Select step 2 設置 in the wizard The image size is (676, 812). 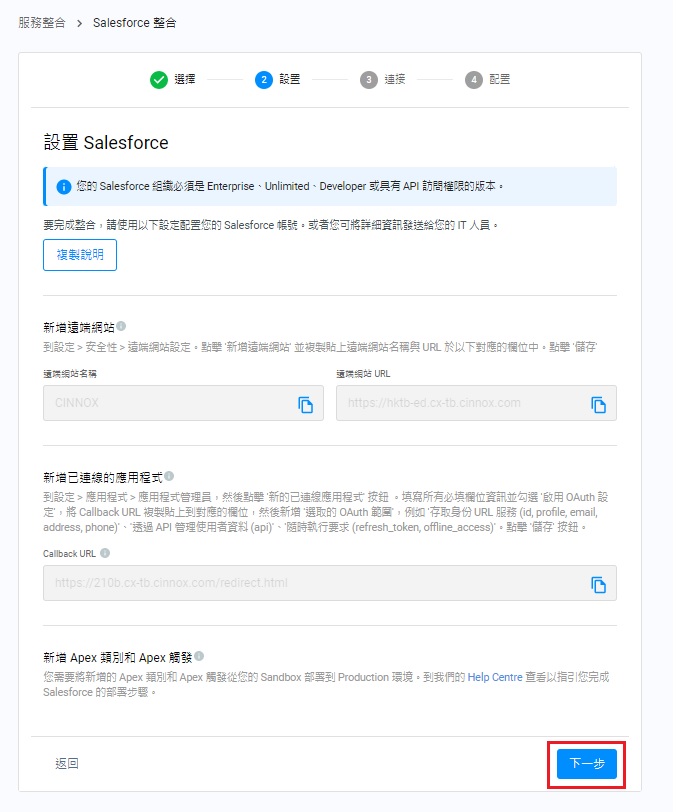[278, 80]
